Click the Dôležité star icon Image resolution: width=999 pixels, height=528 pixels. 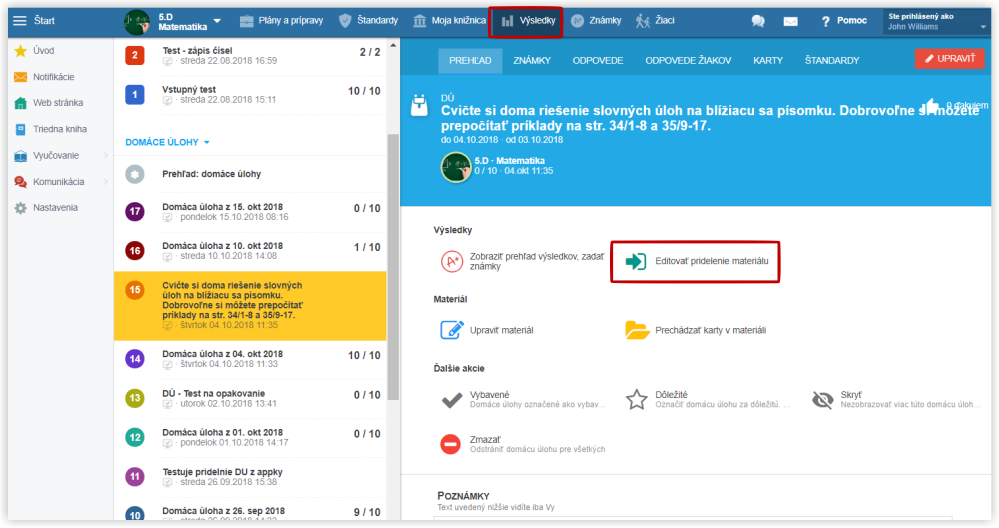636,400
